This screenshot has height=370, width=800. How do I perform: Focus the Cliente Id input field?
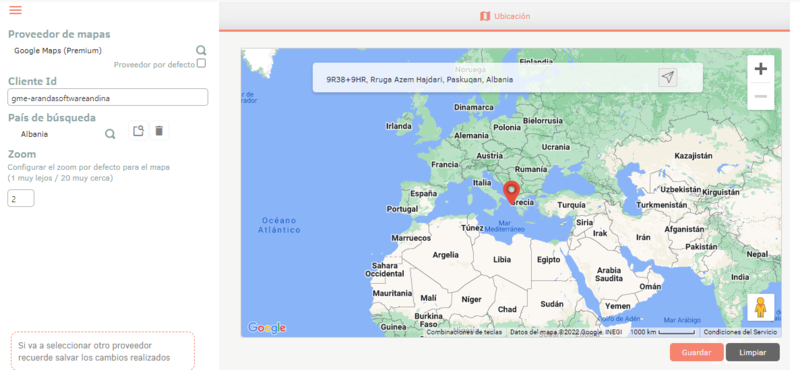pyautogui.click(x=108, y=97)
